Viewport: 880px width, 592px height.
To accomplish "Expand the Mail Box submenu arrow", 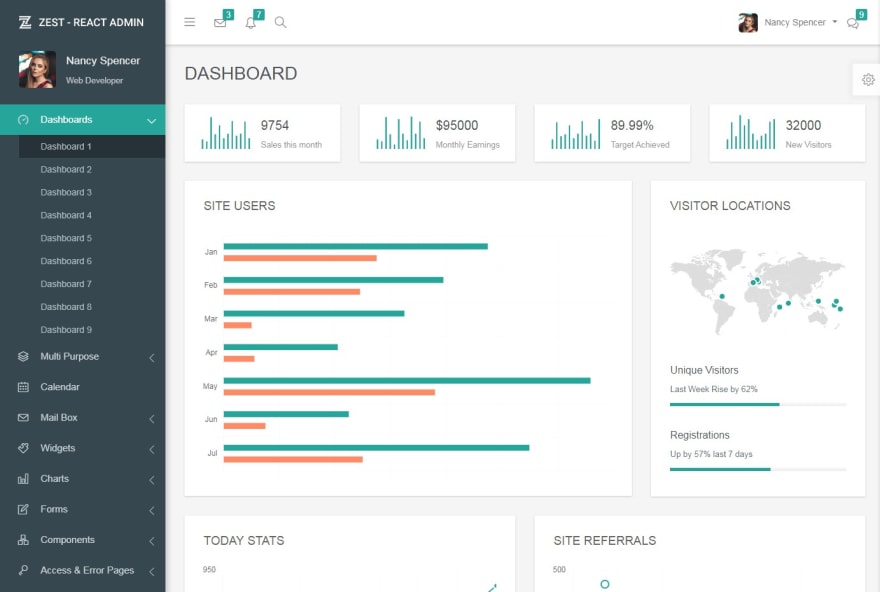I will pos(152,419).
